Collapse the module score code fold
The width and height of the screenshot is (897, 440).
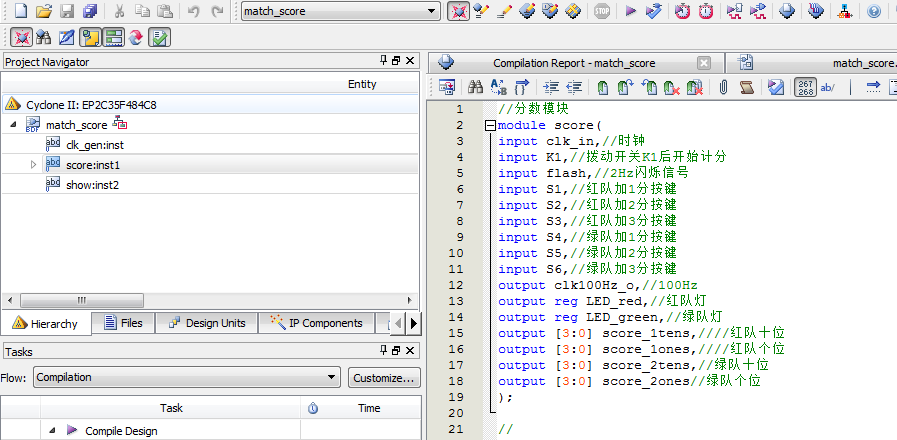[x=490, y=126]
